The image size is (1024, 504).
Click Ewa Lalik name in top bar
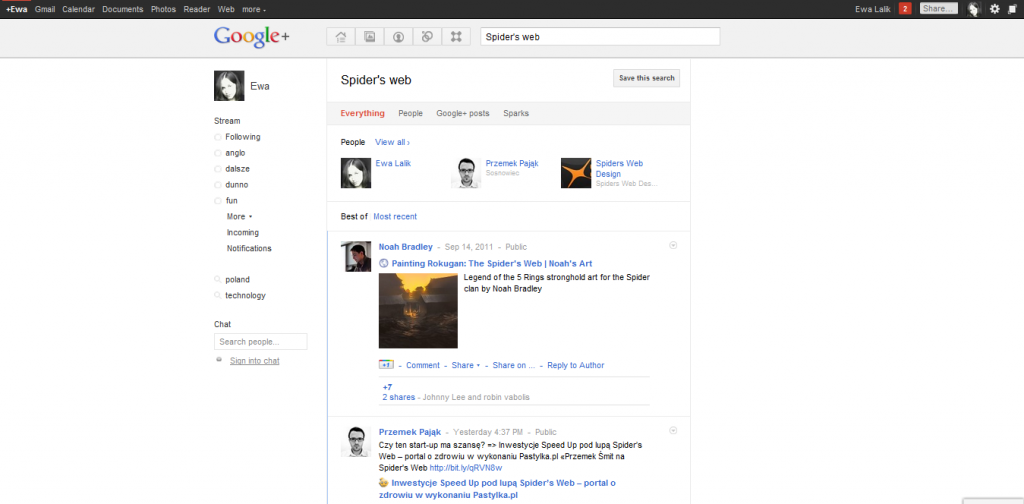click(873, 10)
